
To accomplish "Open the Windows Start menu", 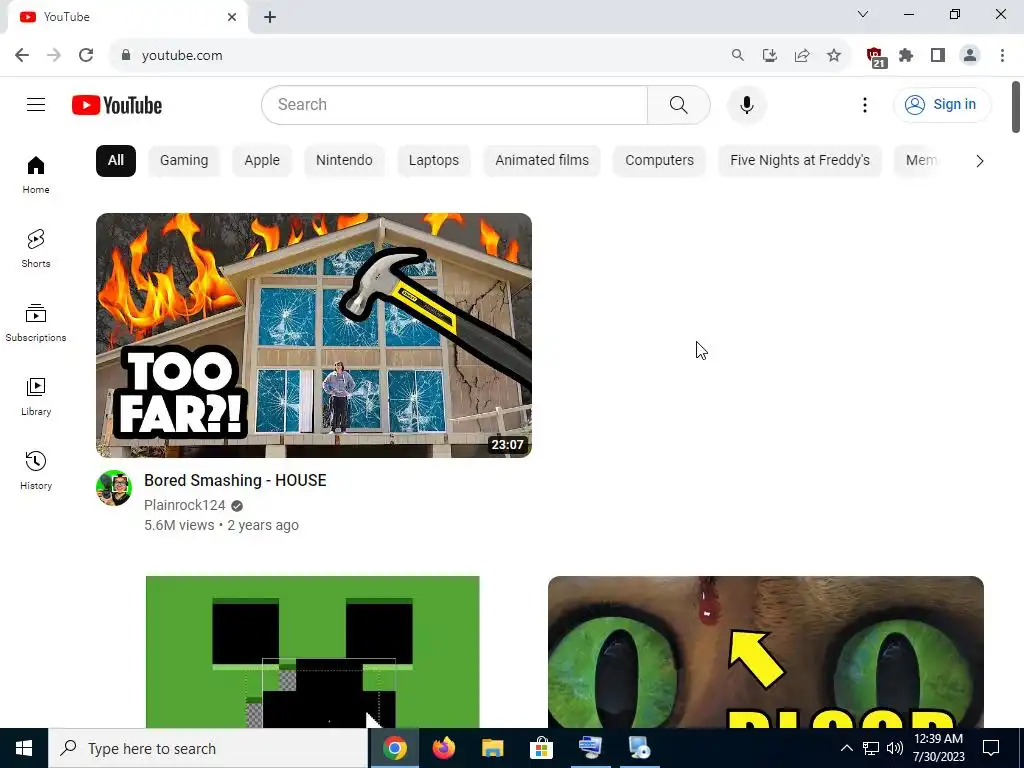I will (24, 748).
